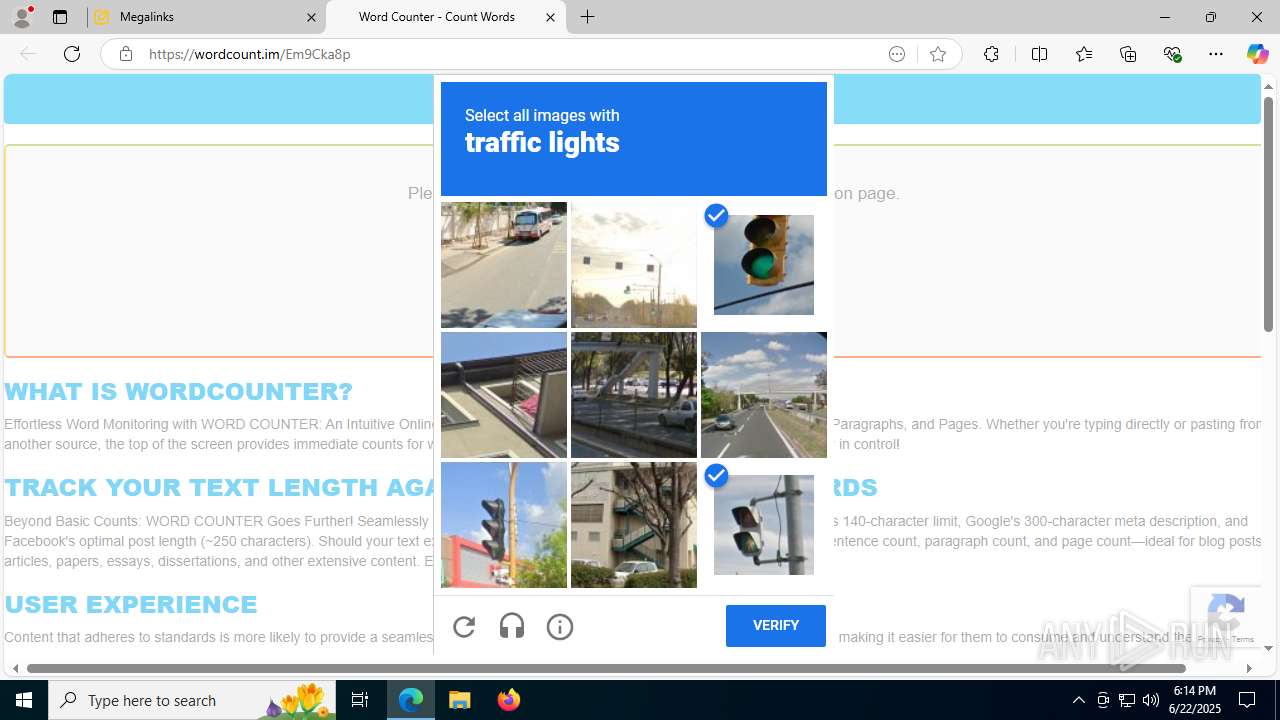Screen dimensions: 1280x720
Task: Refresh the browser page
Action: (72, 54)
